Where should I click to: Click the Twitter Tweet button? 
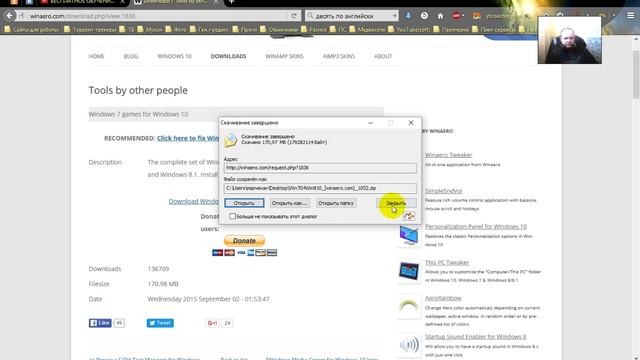(x=160, y=323)
